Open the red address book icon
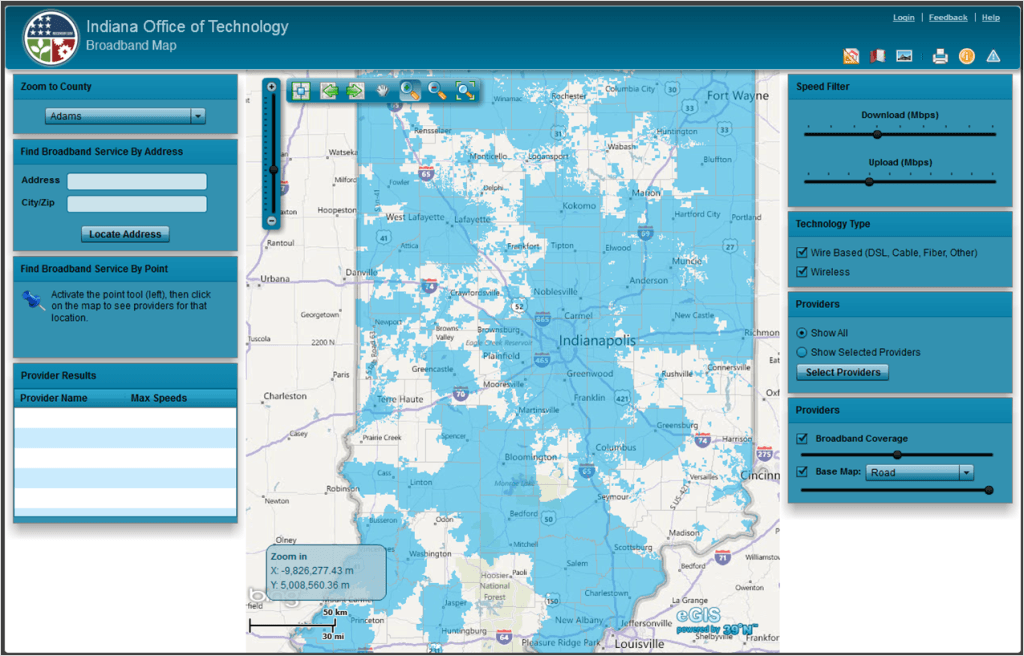 877,56
